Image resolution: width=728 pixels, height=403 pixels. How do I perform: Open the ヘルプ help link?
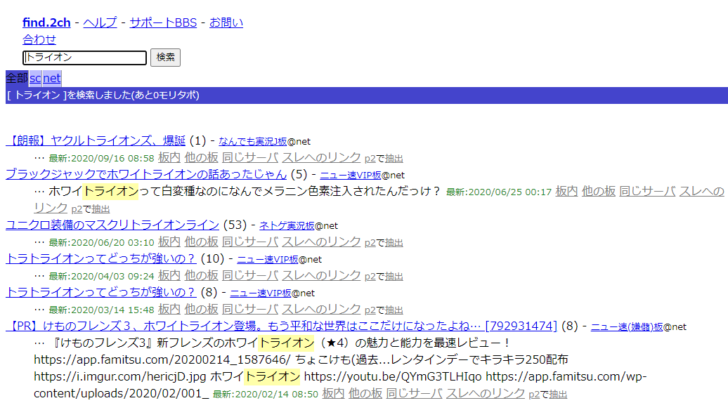point(100,22)
